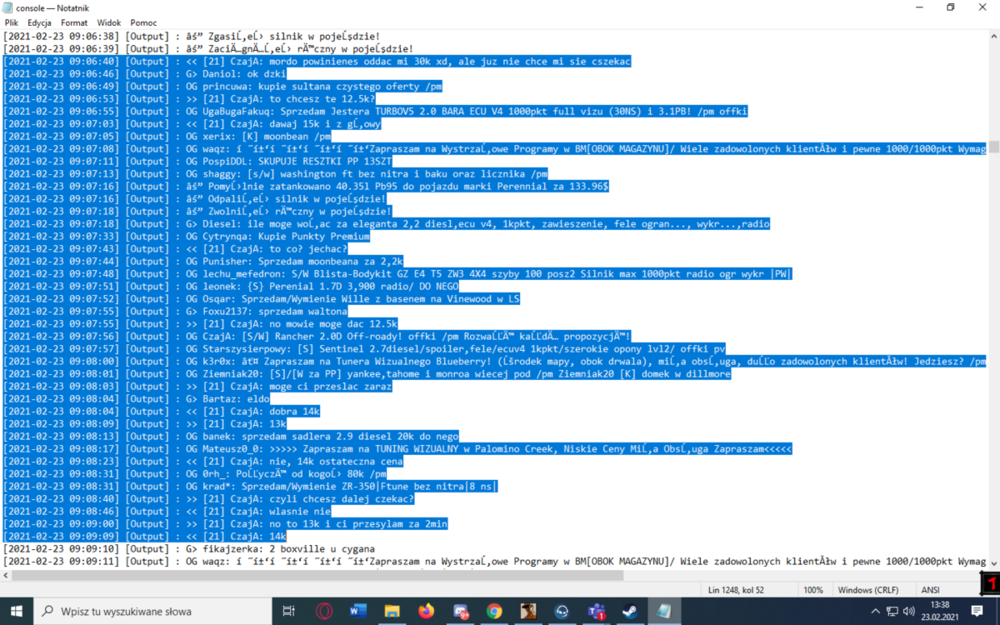1000x625 pixels.
Task: Open the network status tray icon
Action: (x=892, y=611)
